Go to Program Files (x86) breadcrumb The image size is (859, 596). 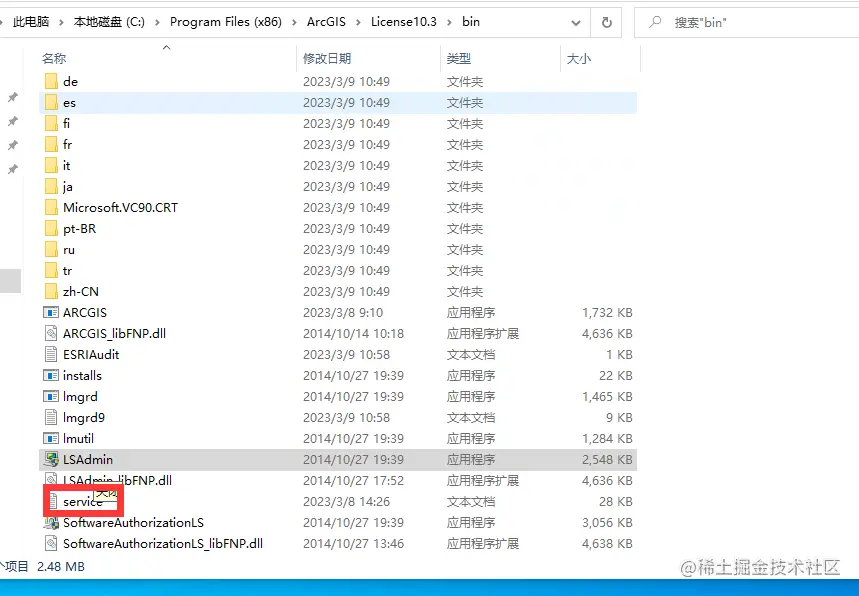(226, 22)
